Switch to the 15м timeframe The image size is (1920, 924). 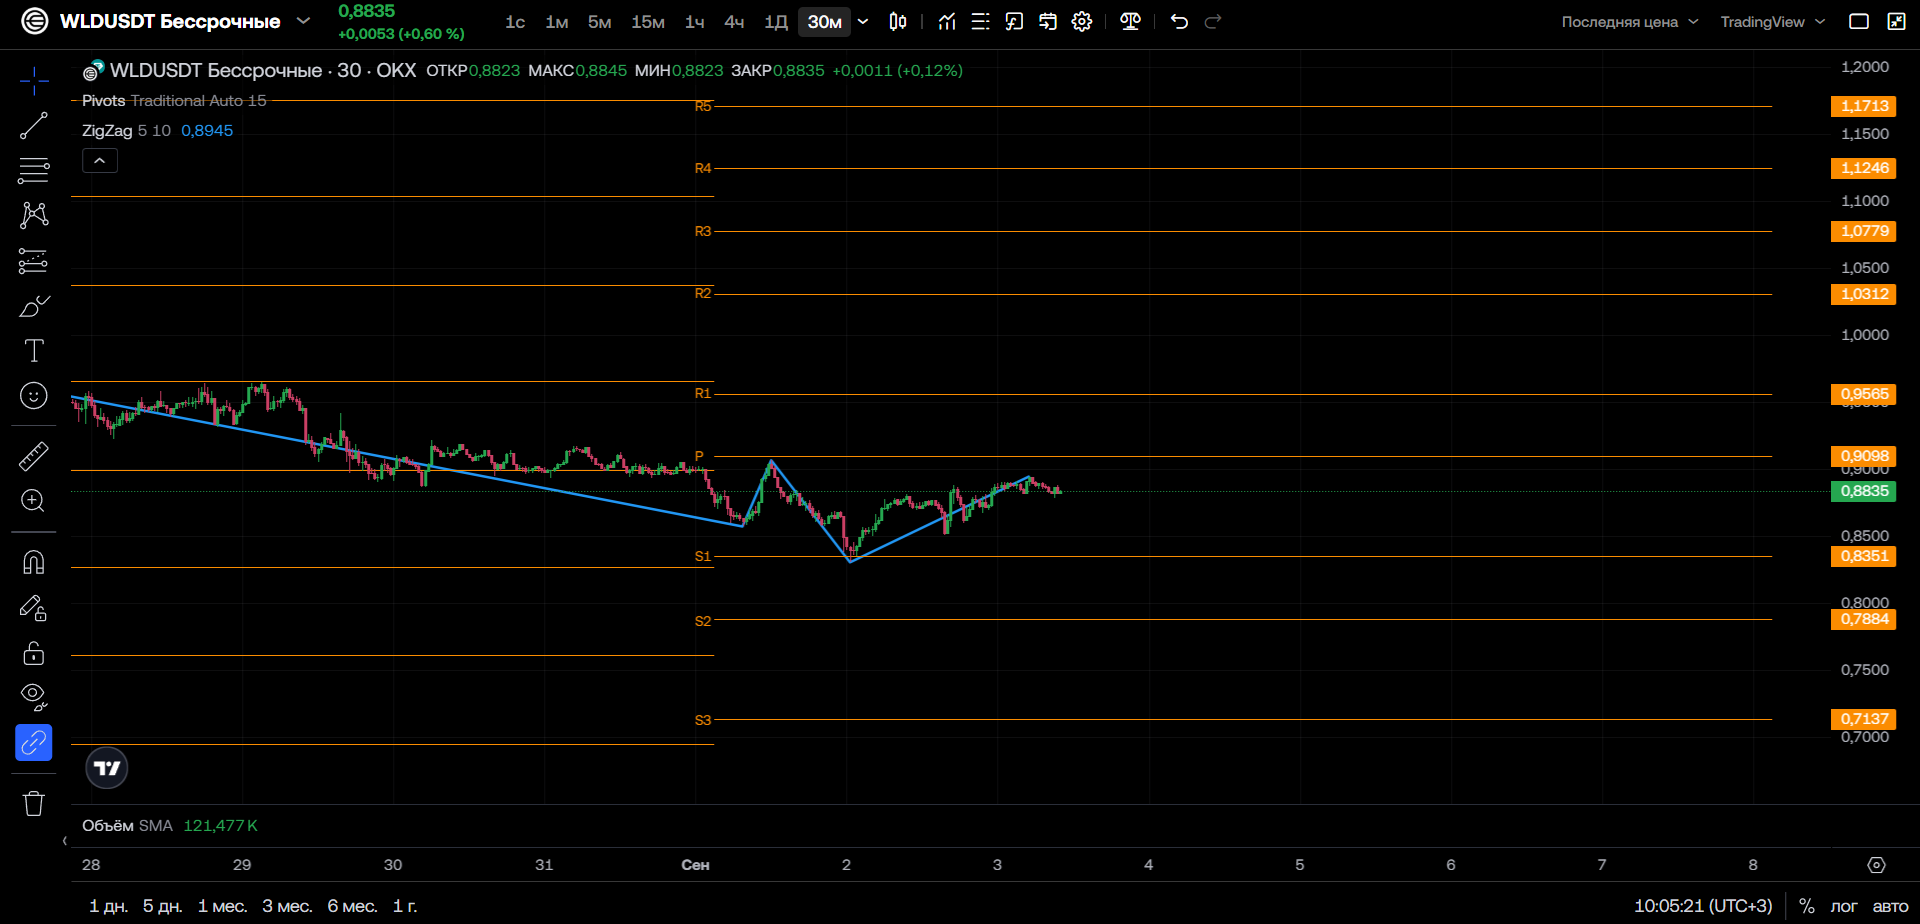point(648,22)
